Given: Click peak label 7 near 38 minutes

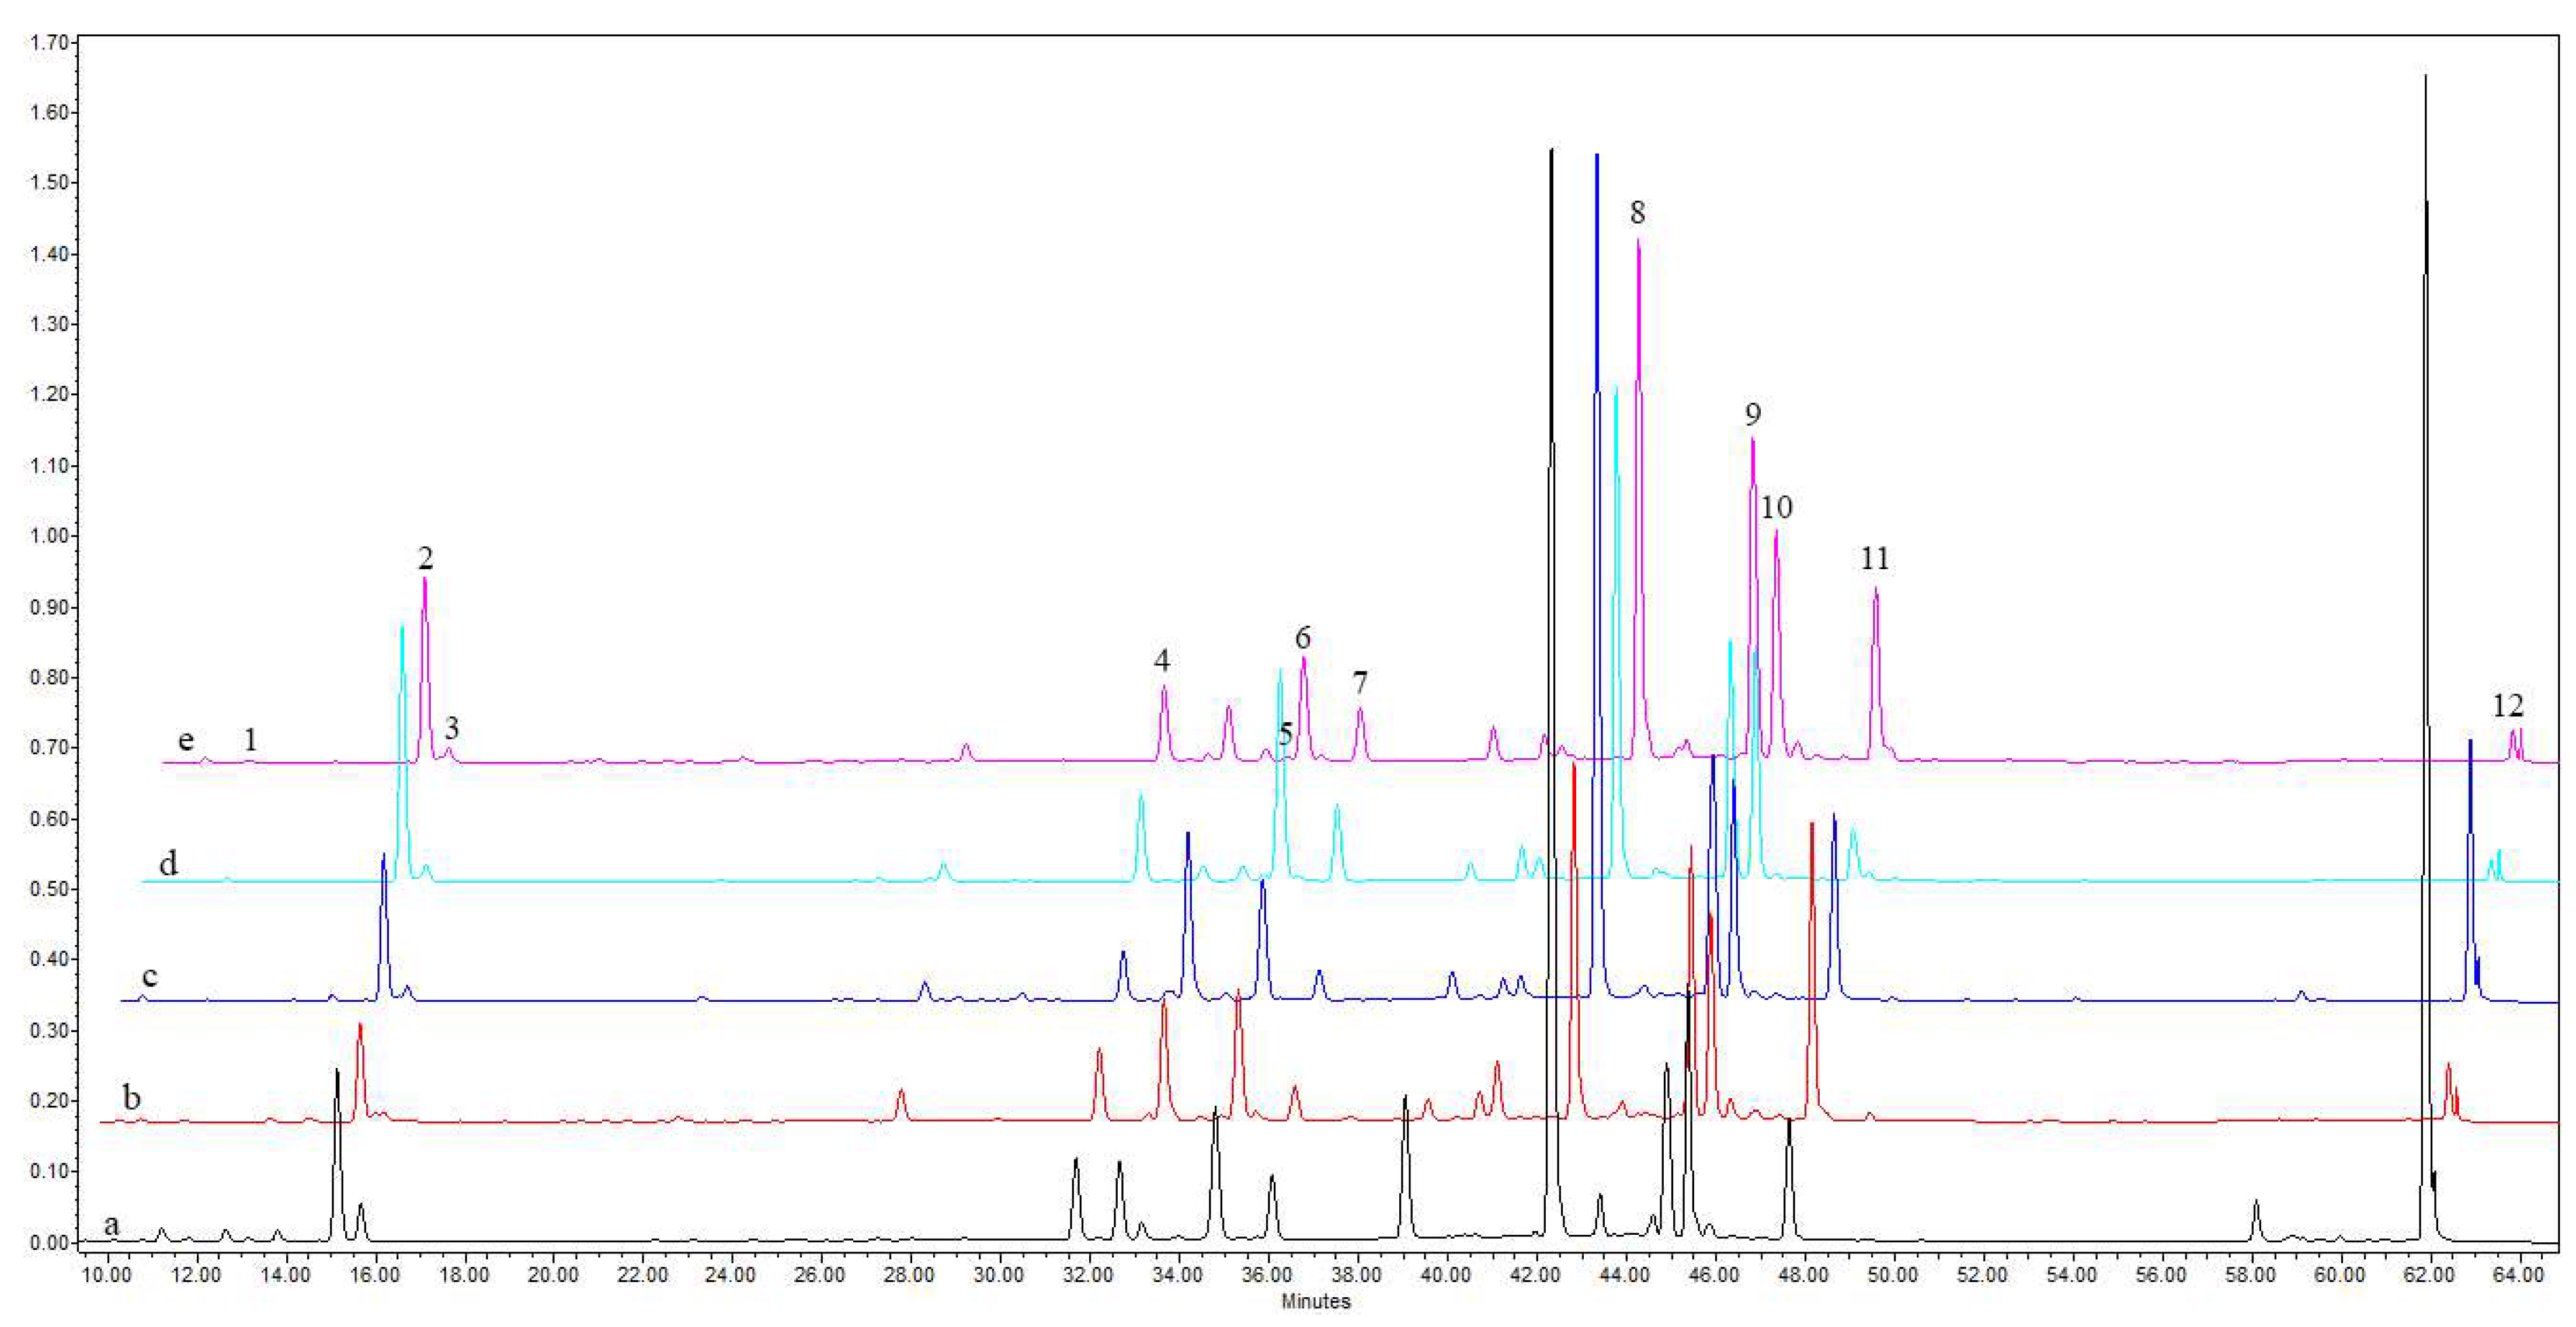Looking at the screenshot, I should point(1359,683).
